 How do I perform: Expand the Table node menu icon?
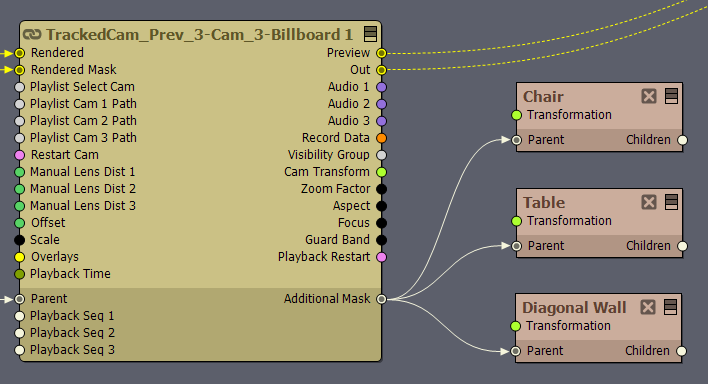coord(671,202)
